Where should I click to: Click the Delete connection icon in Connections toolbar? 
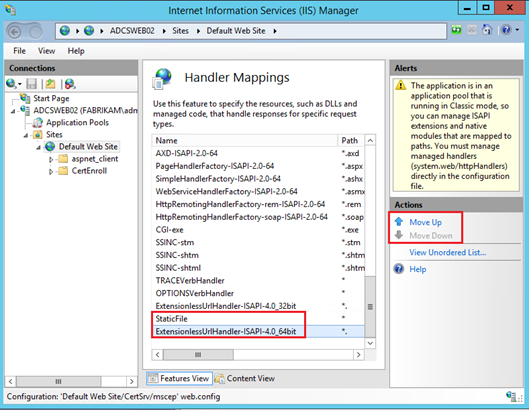click(70, 84)
